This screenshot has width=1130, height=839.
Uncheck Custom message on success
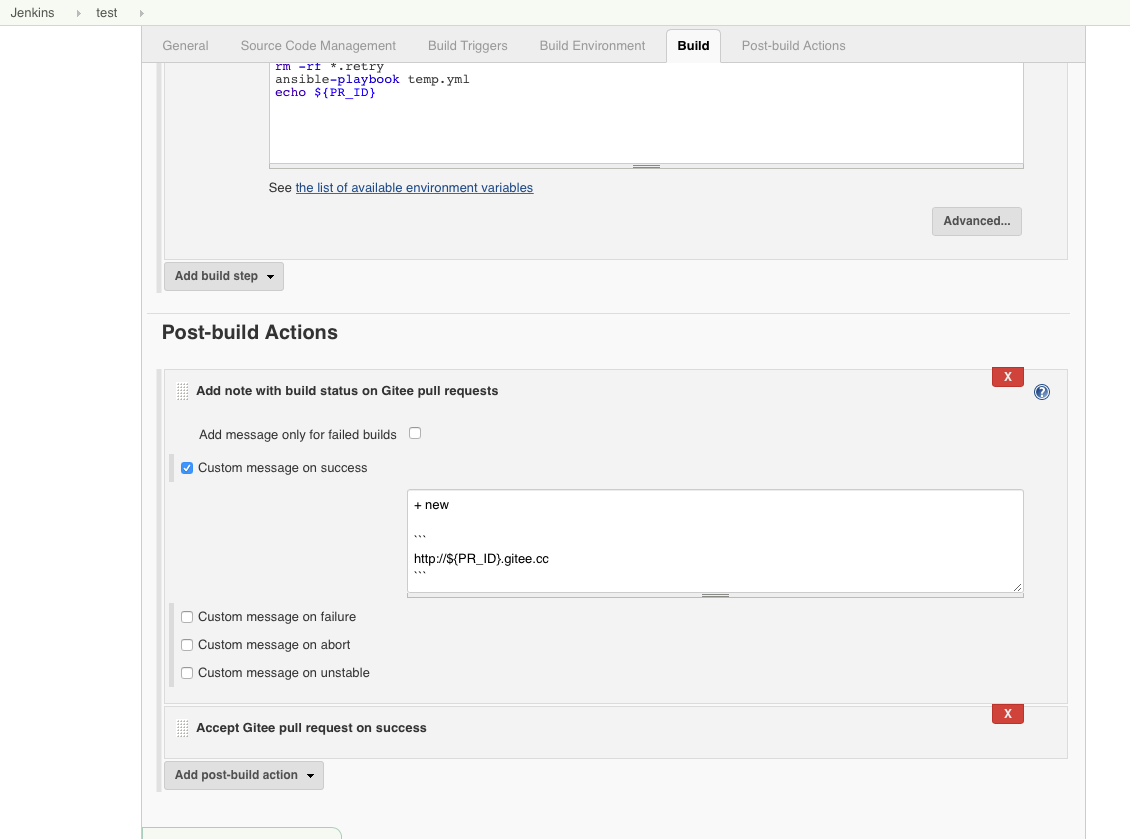(x=187, y=468)
